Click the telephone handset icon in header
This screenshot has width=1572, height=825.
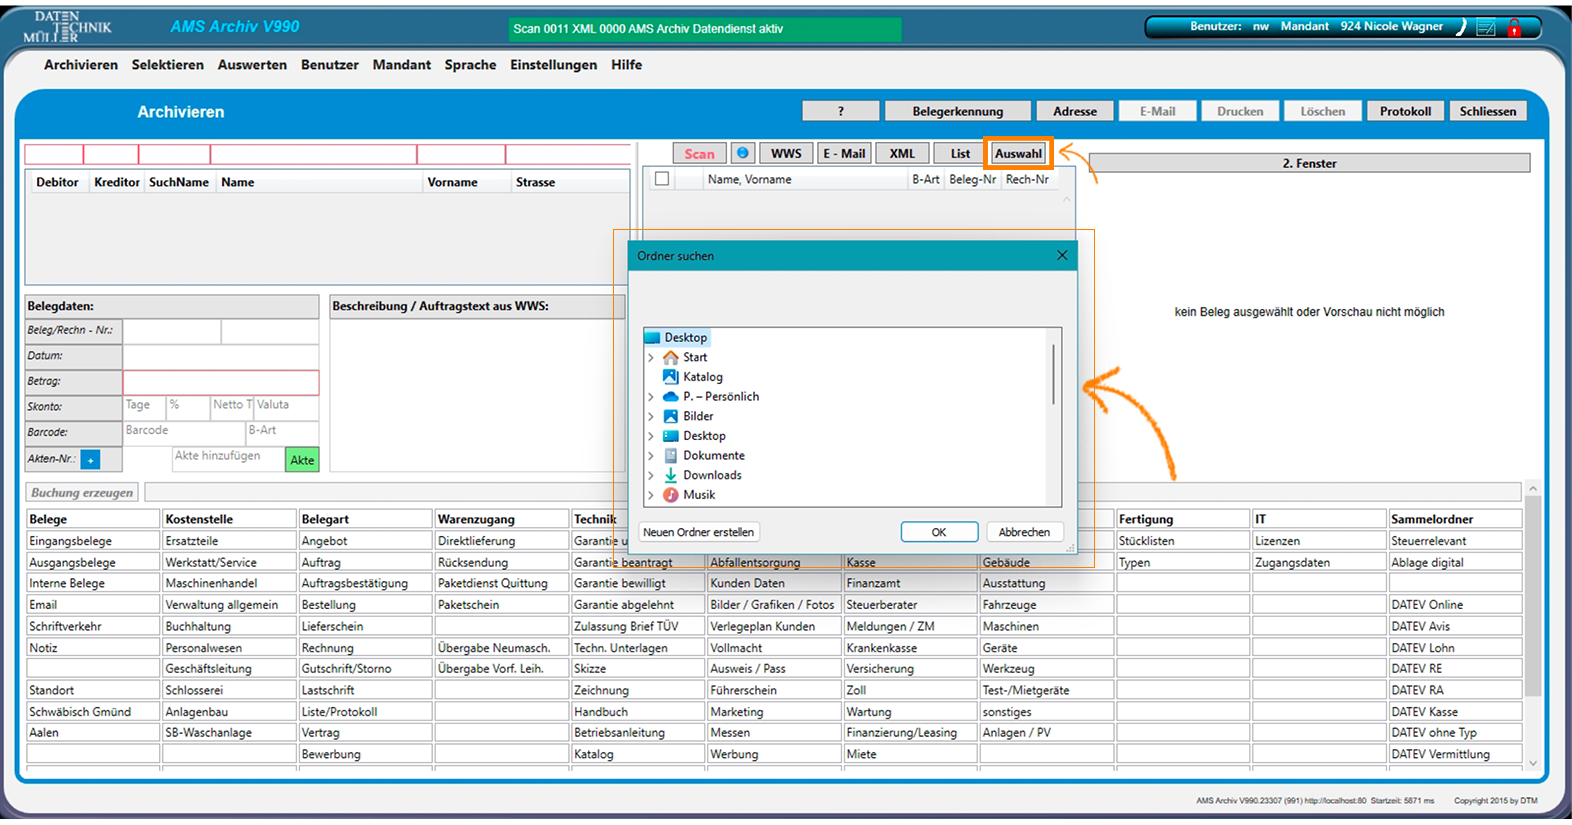(1461, 28)
